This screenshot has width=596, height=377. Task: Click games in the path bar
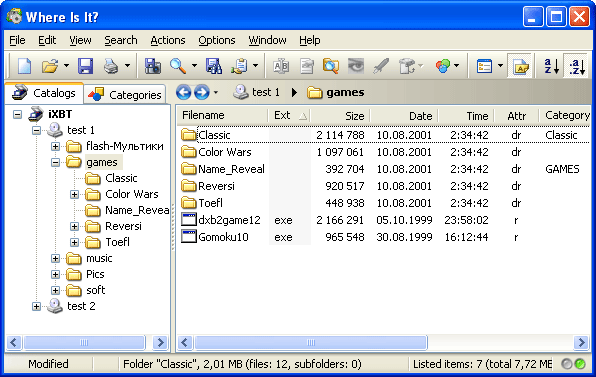pyautogui.click(x=336, y=92)
